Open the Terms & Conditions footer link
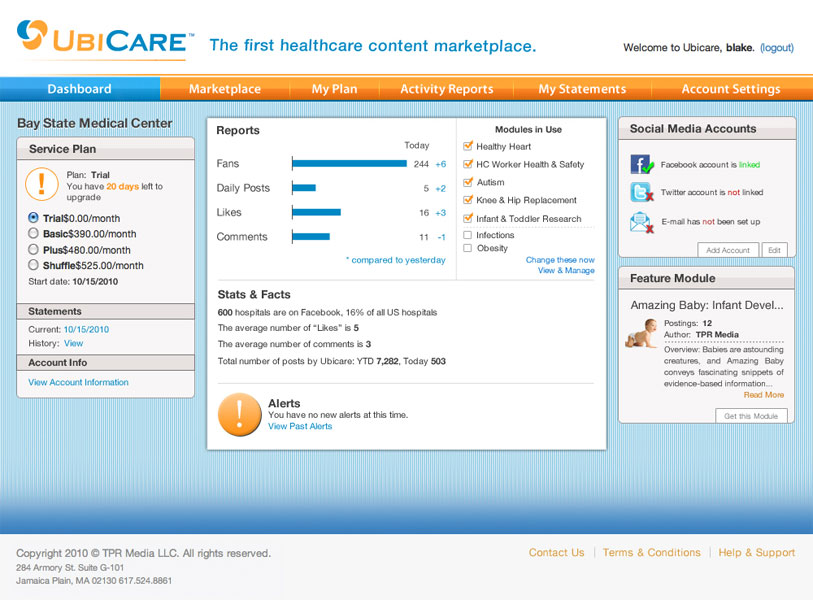813x600 pixels. [x=651, y=552]
